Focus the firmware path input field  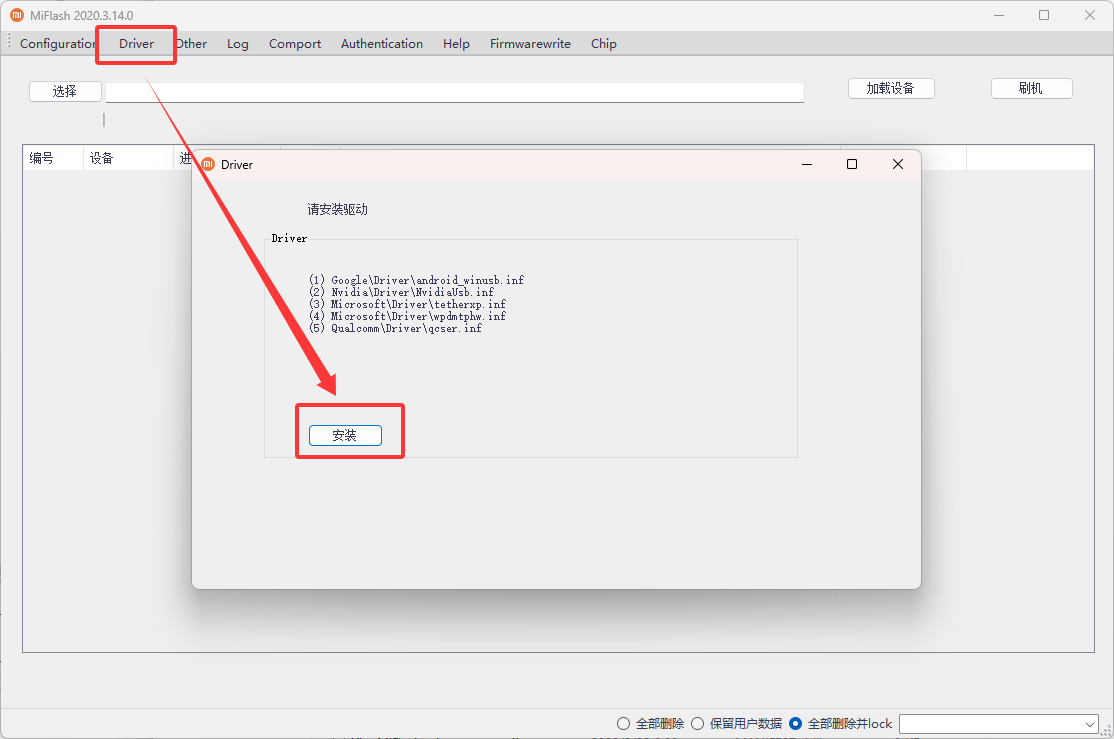455,92
